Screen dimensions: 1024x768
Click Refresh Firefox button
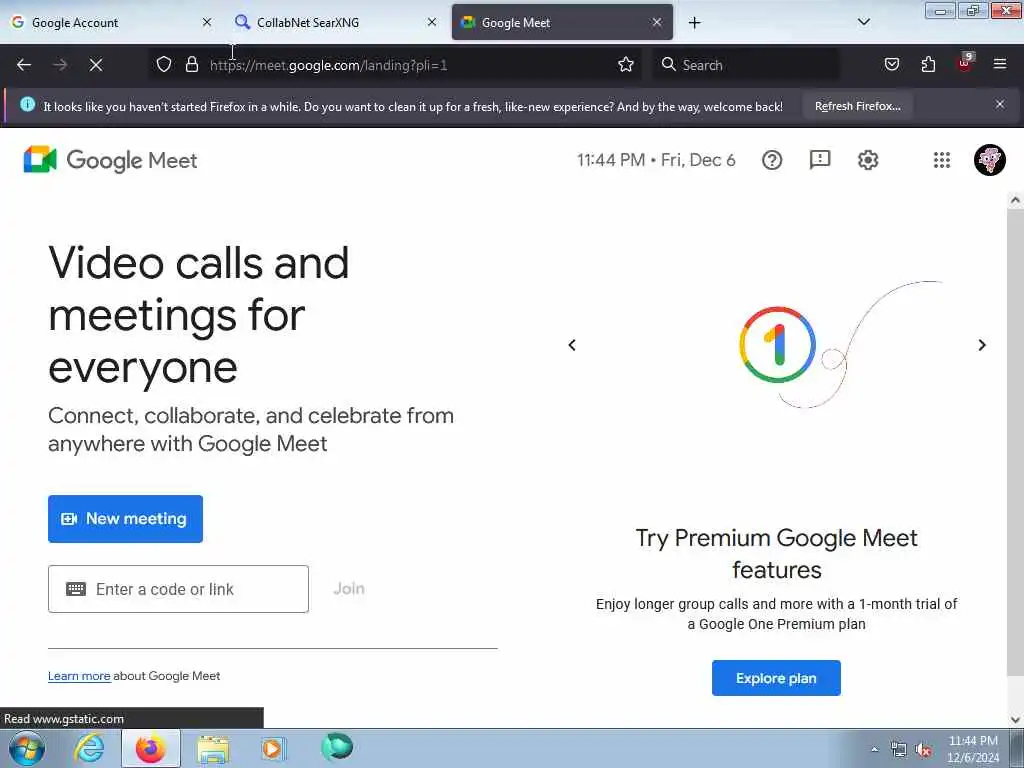[857, 106]
